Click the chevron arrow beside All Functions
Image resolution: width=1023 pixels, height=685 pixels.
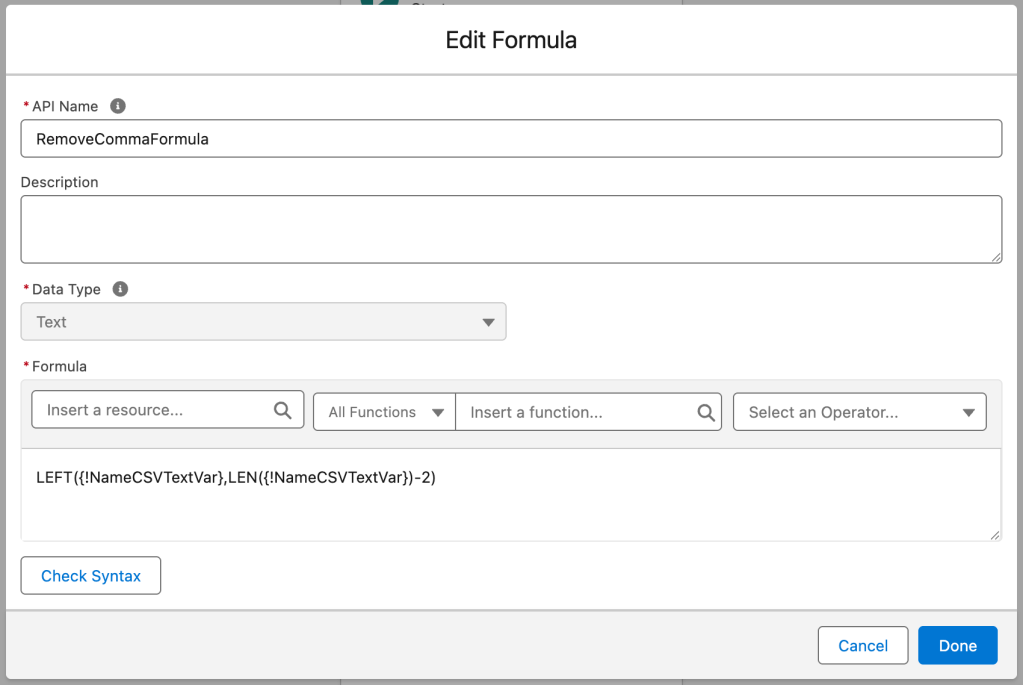(x=436, y=411)
